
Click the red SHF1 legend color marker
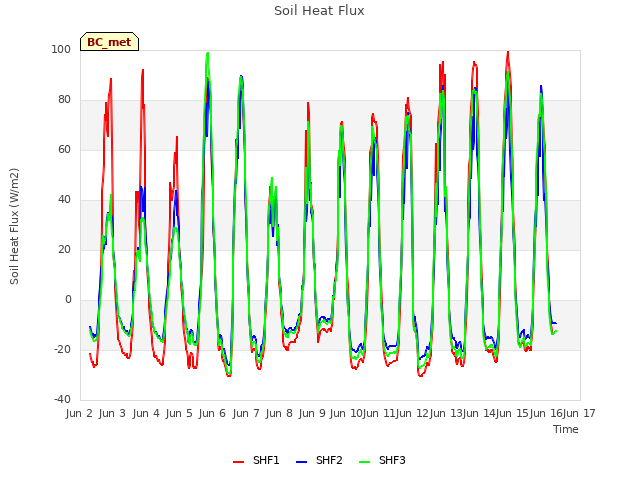pyautogui.click(x=238, y=462)
